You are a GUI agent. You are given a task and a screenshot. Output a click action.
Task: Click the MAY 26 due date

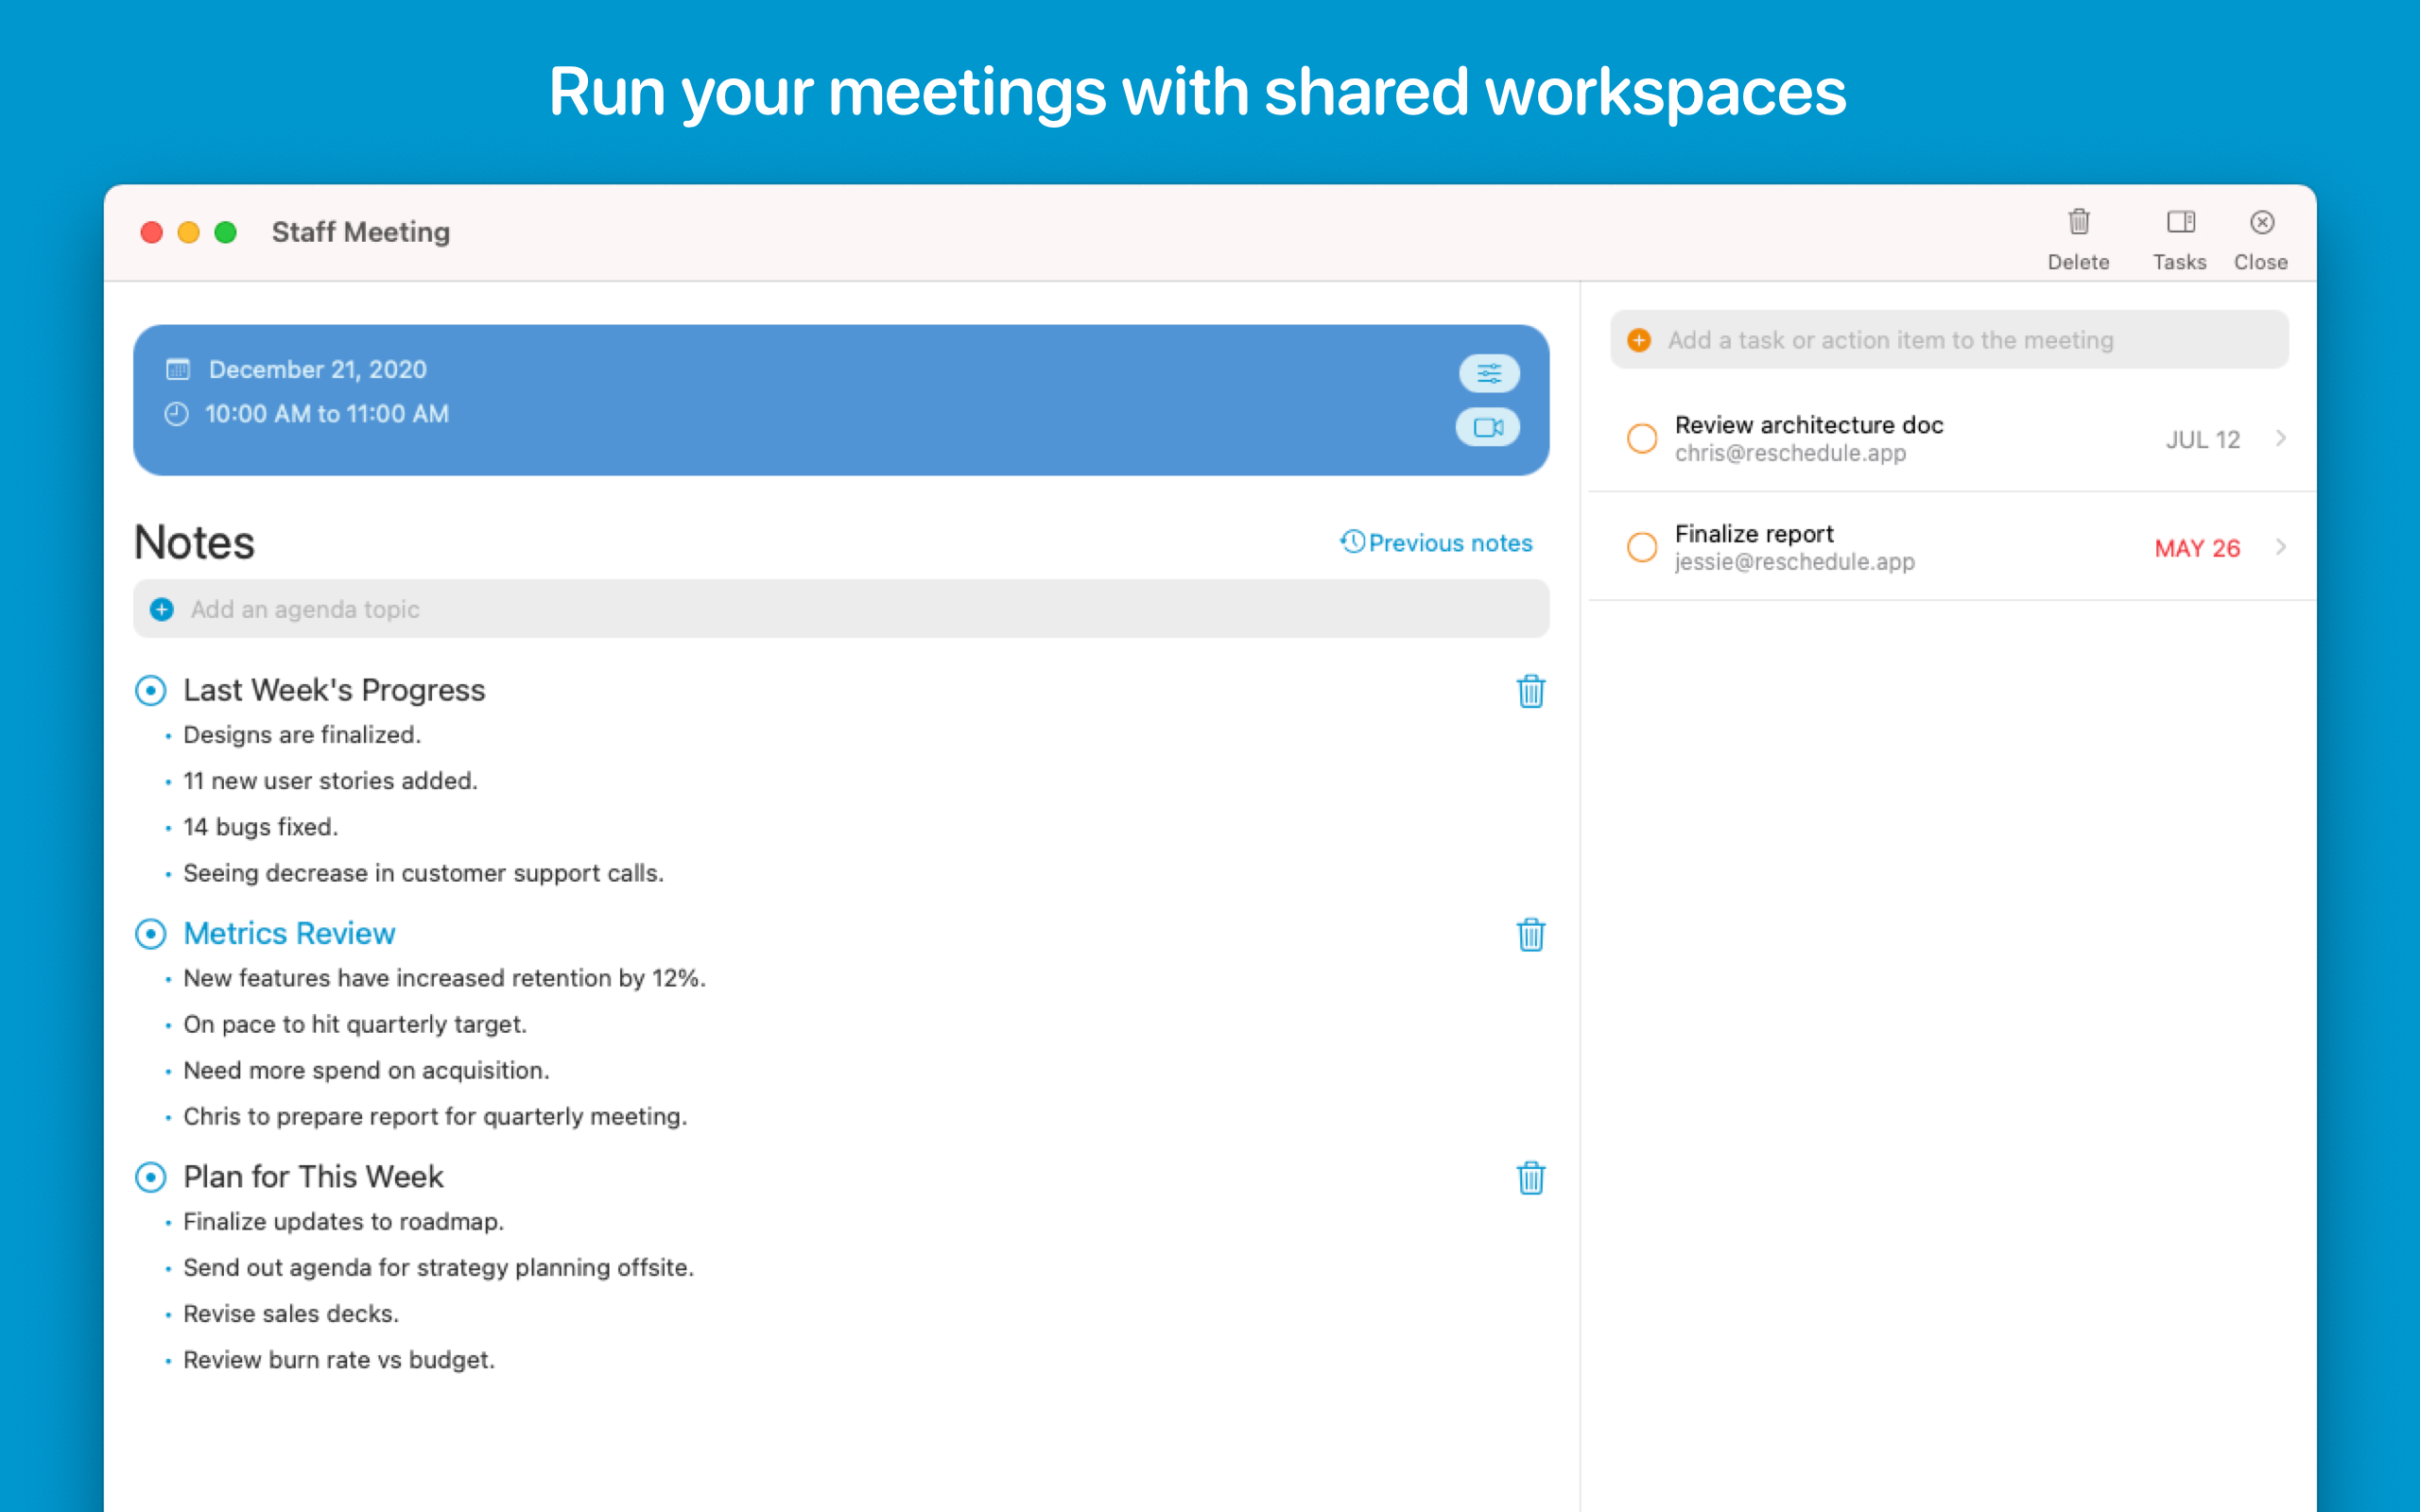pos(2197,548)
